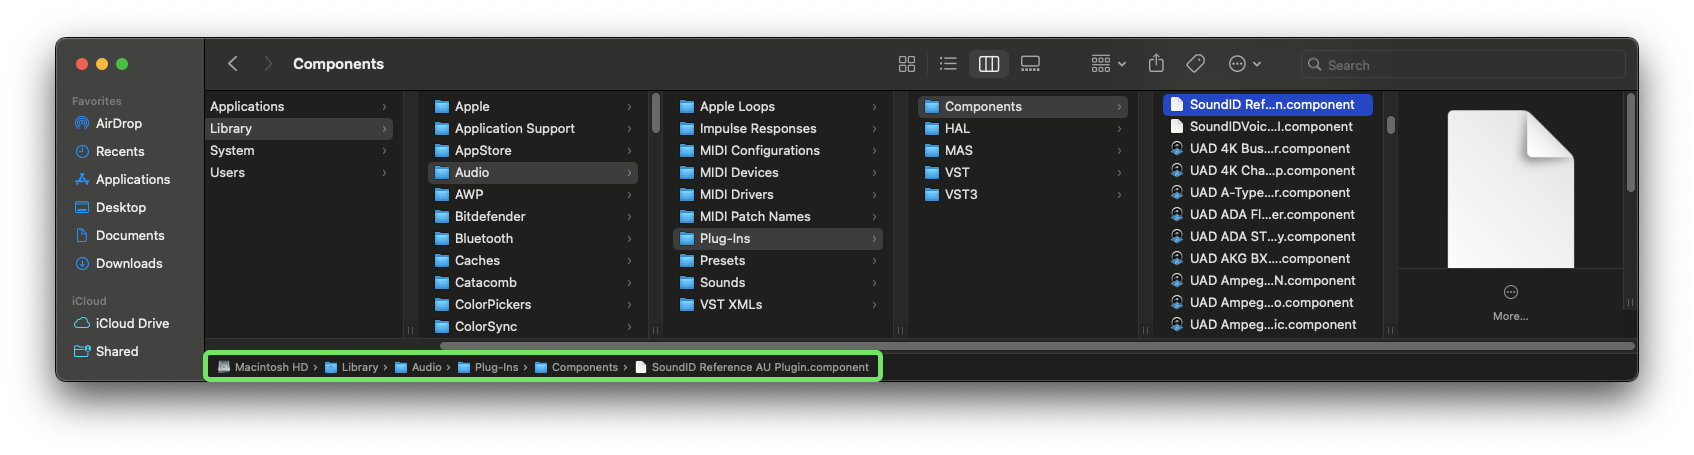Select the Components folder in the column list
1694x455 pixels.
point(1023,106)
